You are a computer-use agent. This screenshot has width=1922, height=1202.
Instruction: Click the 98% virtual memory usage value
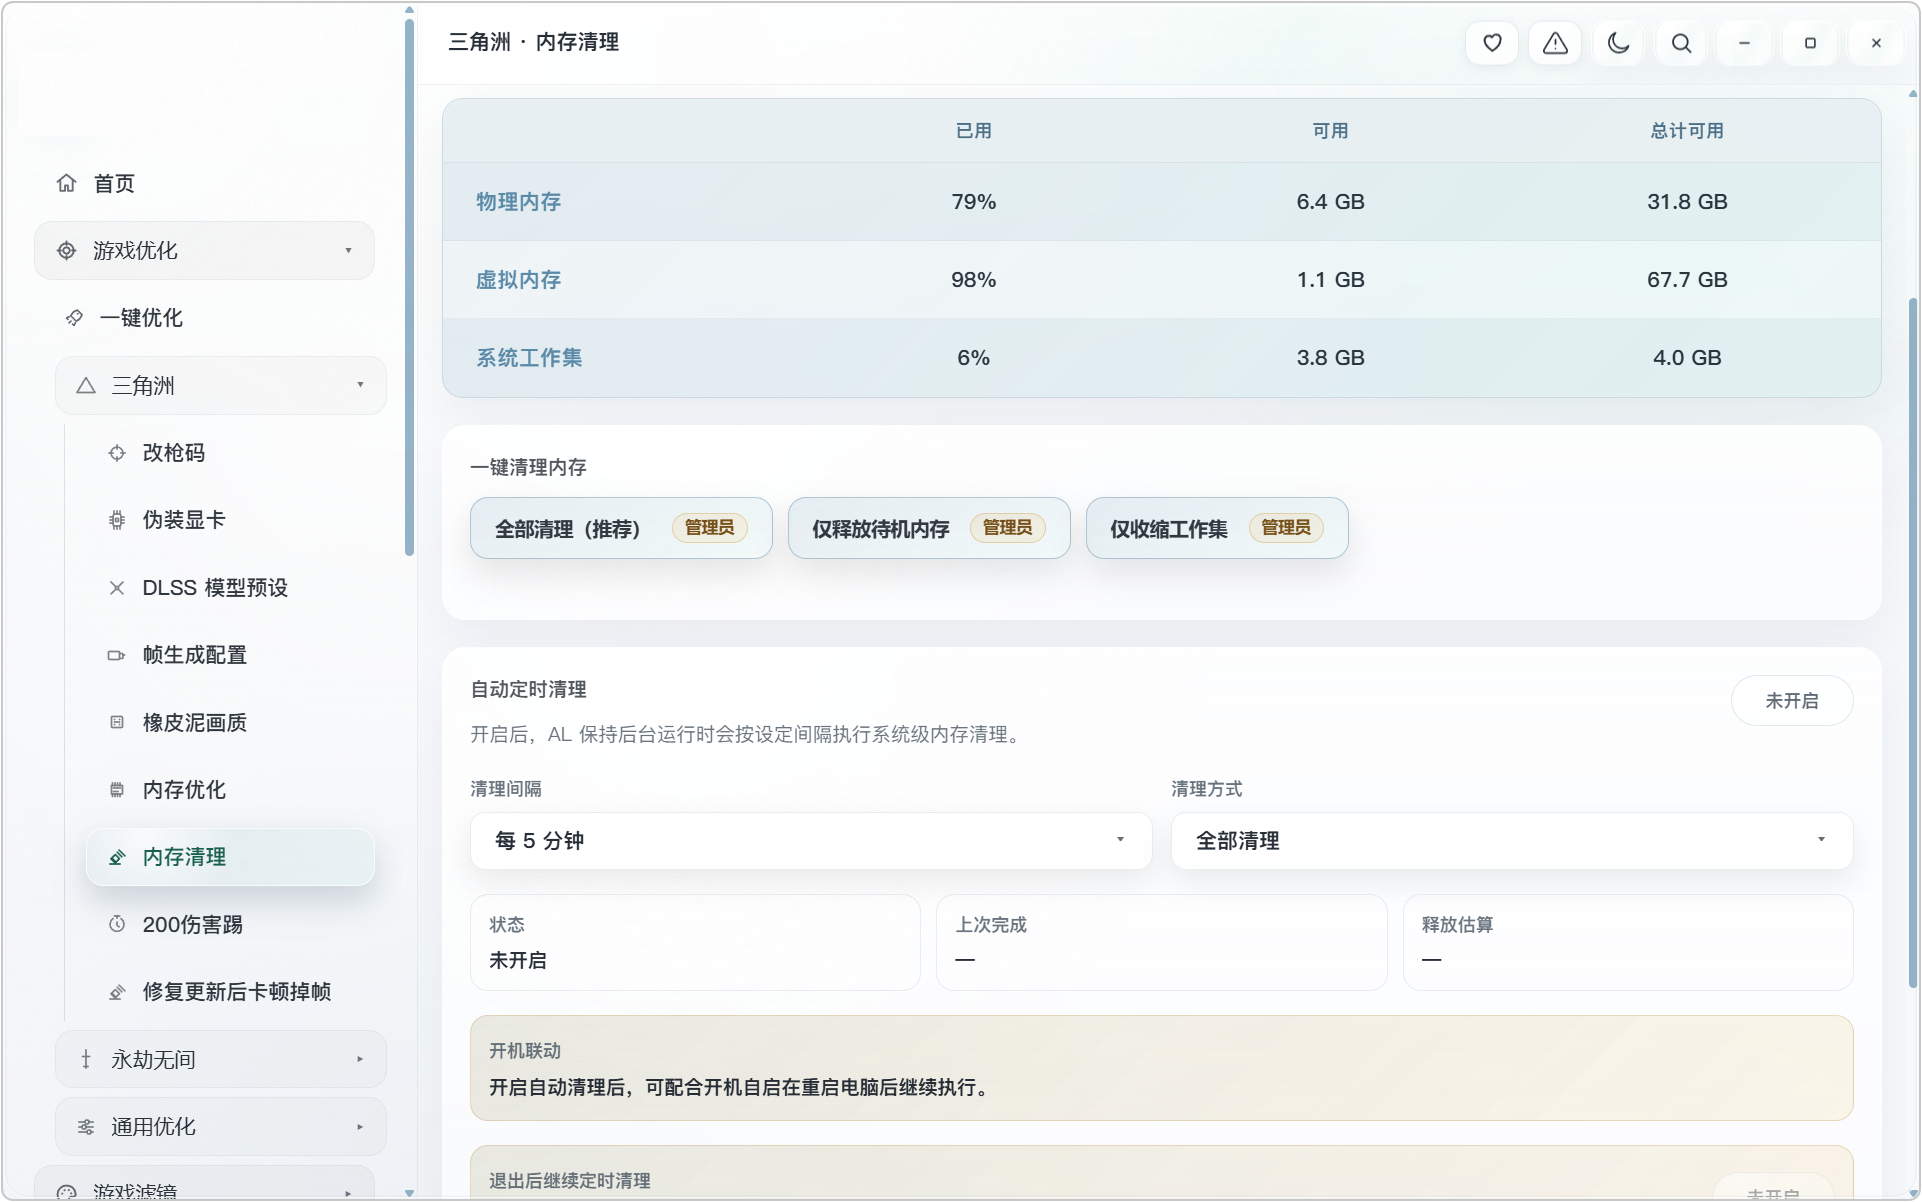(973, 280)
